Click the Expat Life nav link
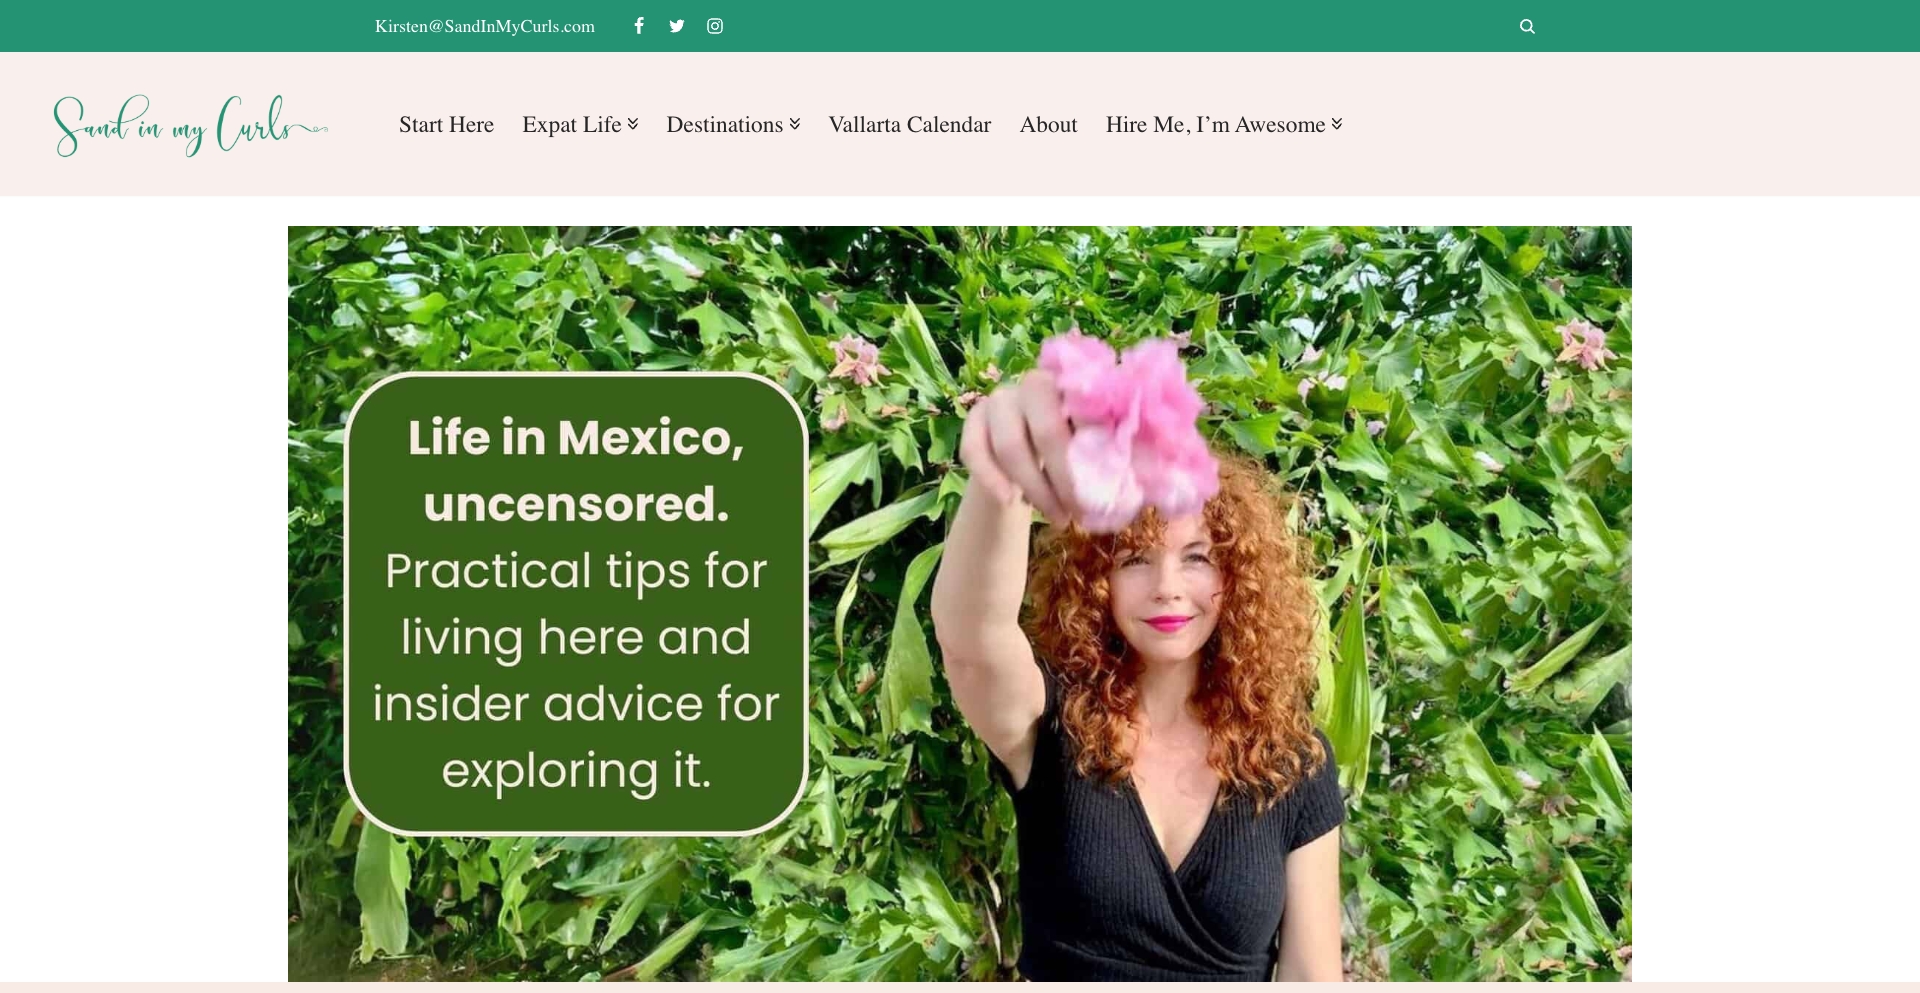1920x993 pixels. [572, 124]
